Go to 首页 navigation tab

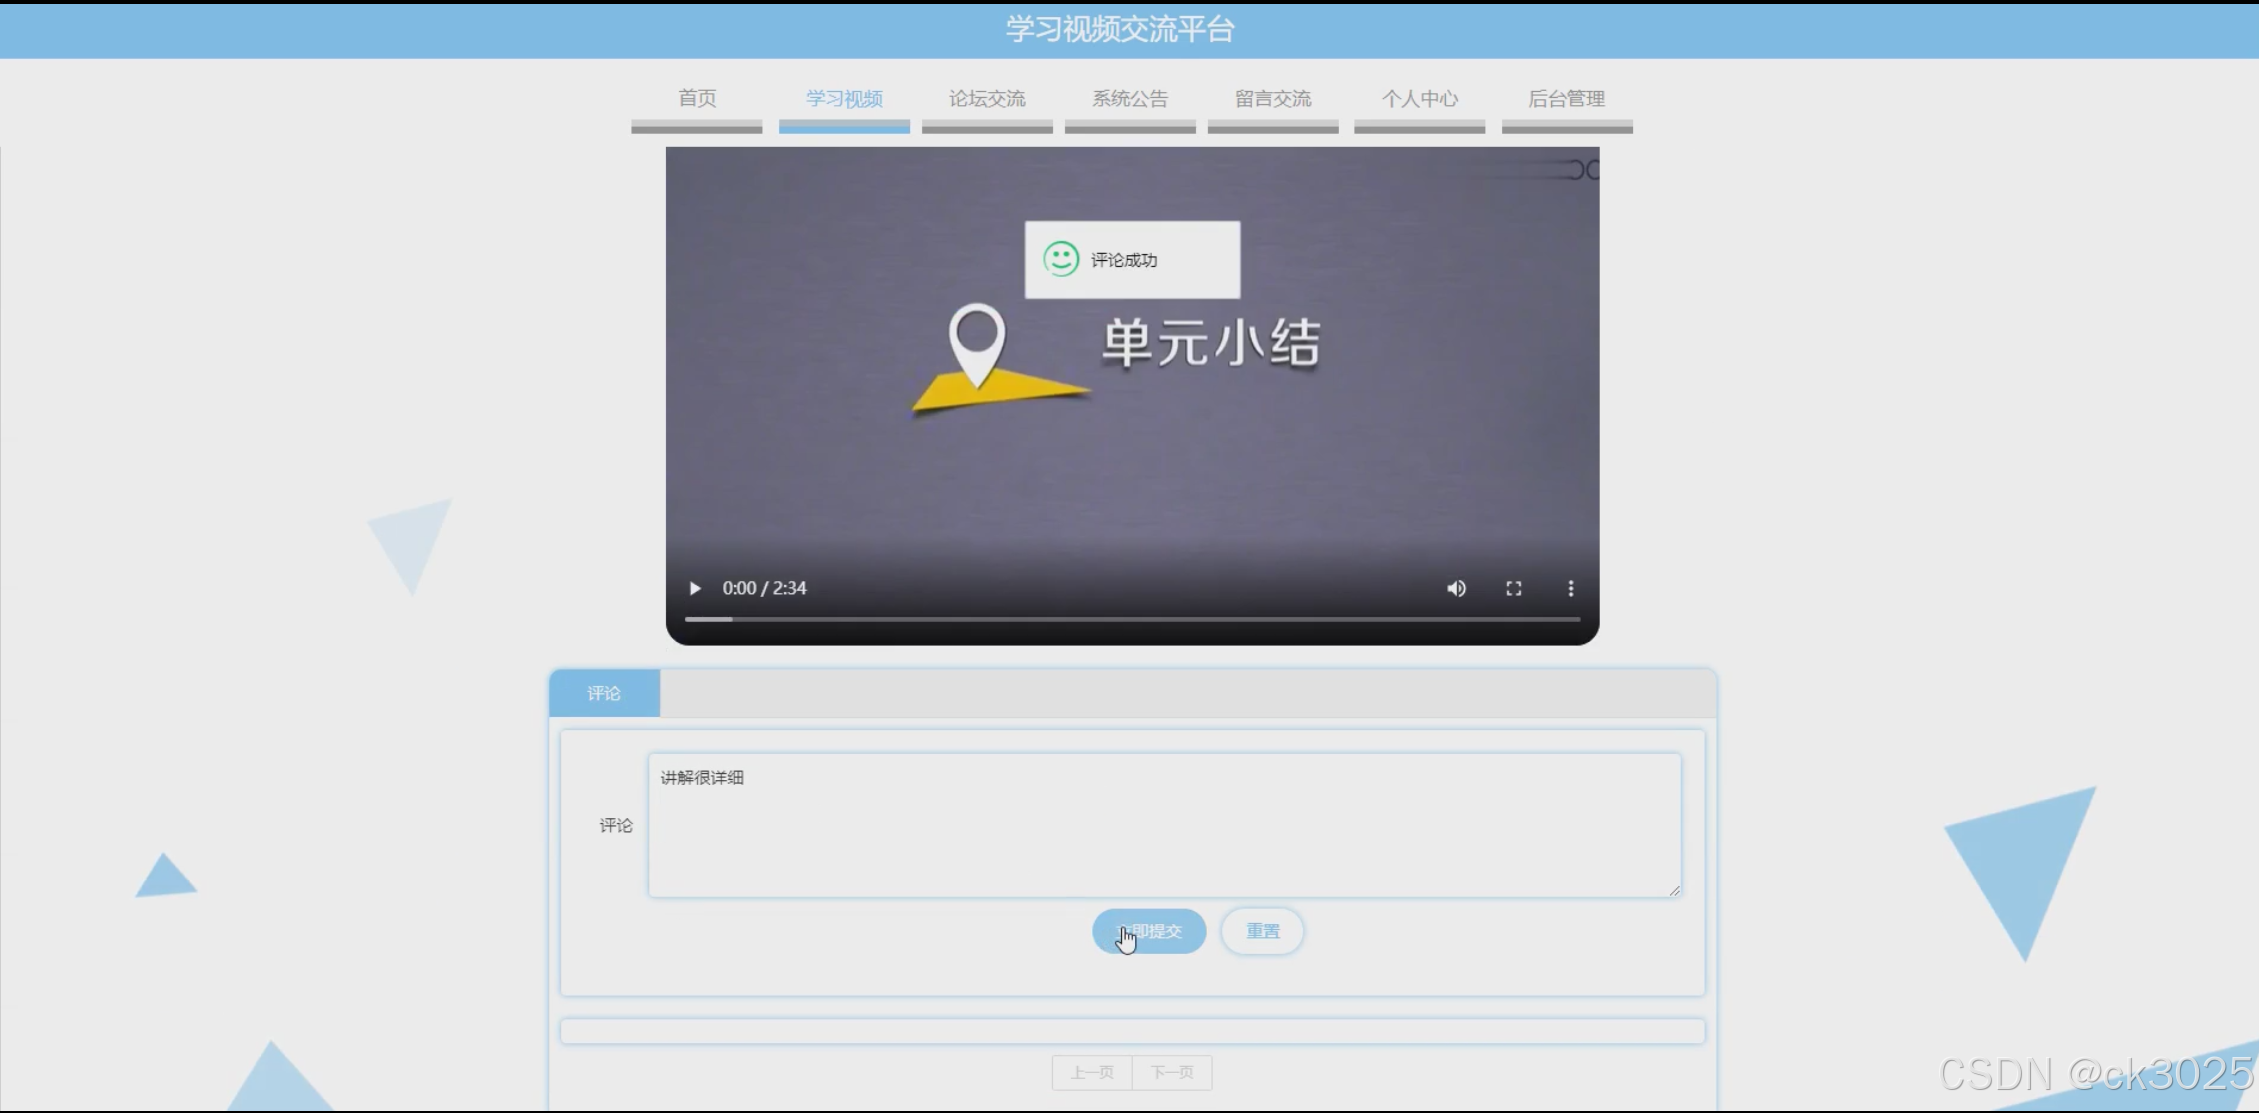coord(697,99)
